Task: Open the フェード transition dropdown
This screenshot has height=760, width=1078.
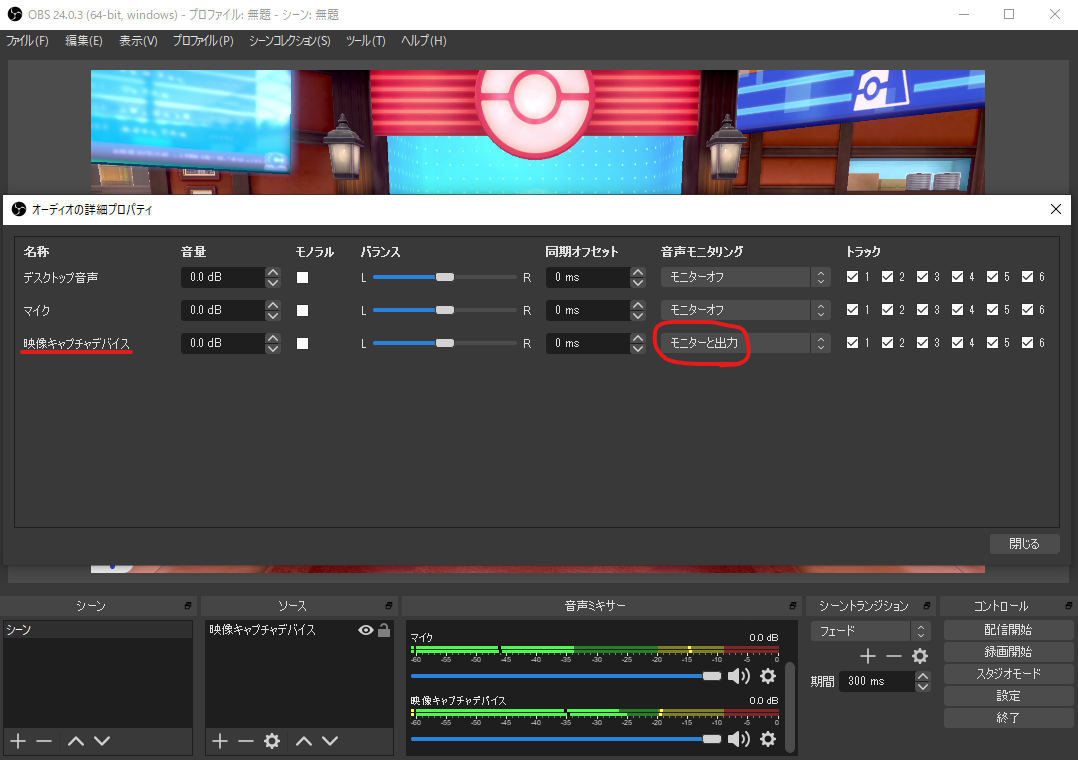Action: pos(870,631)
